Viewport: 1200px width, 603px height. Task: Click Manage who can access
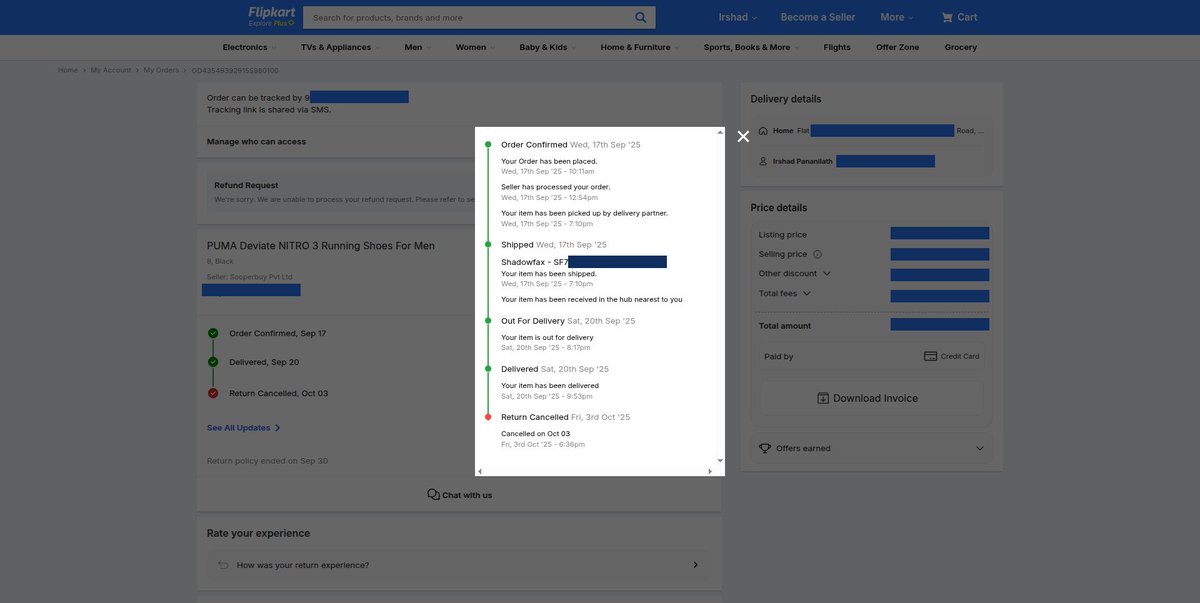(256, 141)
